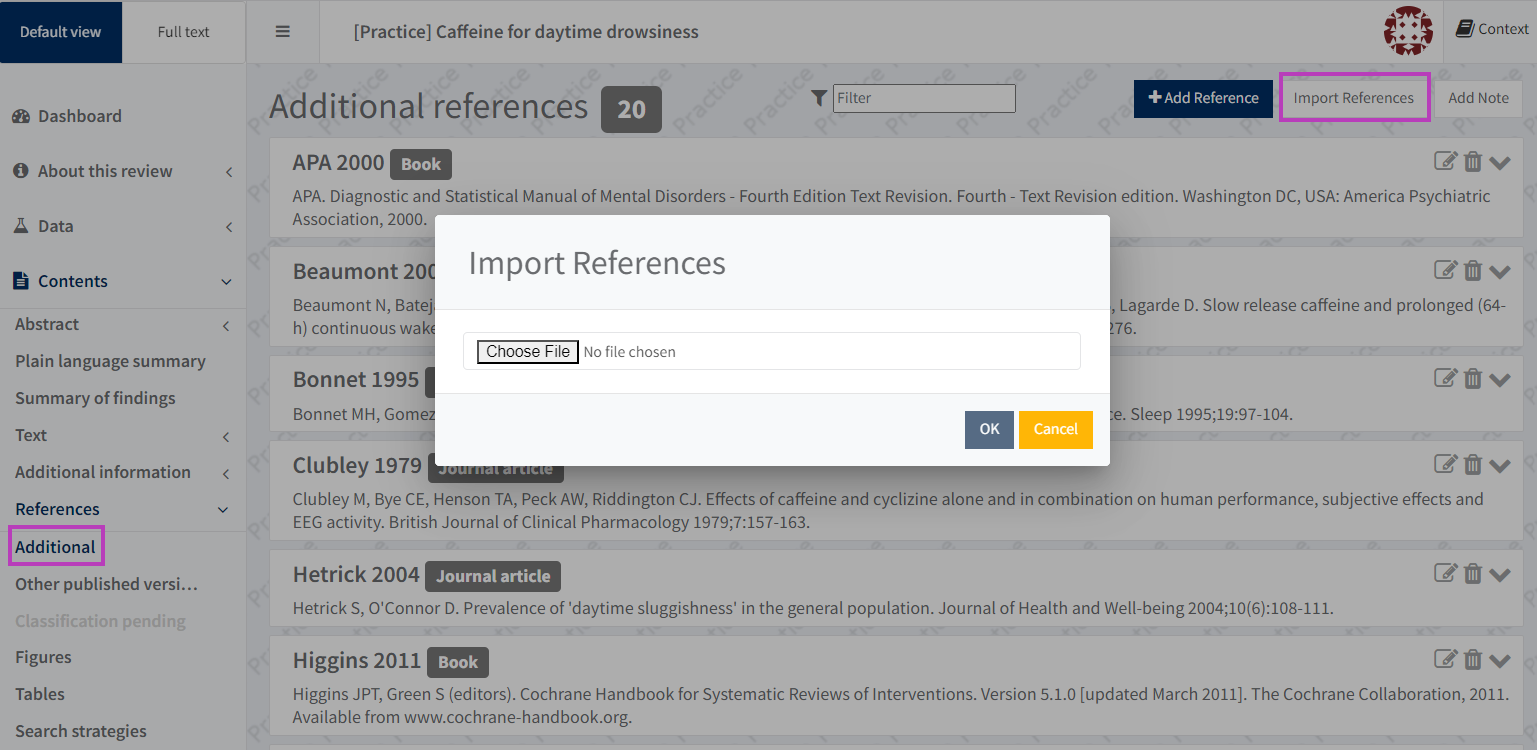Image resolution: width=1537 pixels, height=750 pixels.
Task: Click the hamburger menu icon
Action: click(283, 32)
